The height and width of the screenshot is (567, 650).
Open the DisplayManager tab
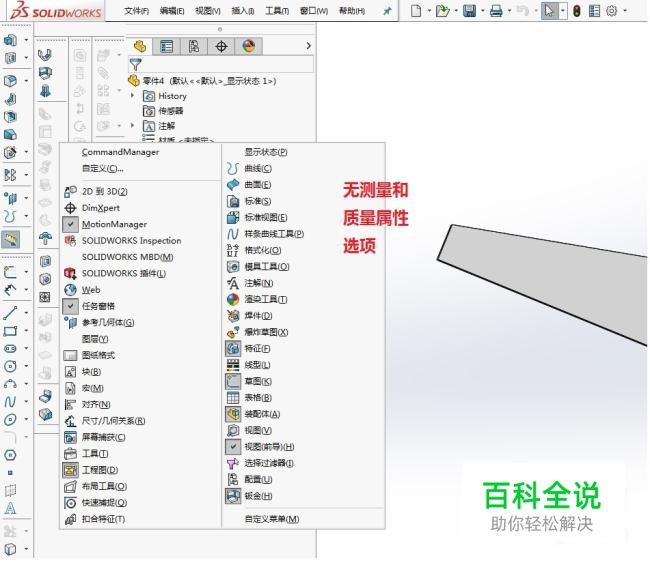tap(248, 46)
